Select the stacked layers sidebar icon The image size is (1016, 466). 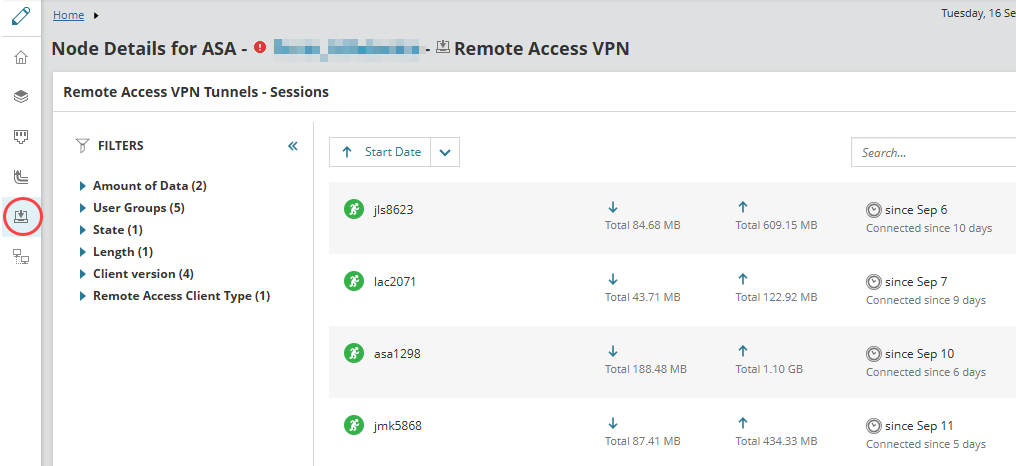(20, 96)
